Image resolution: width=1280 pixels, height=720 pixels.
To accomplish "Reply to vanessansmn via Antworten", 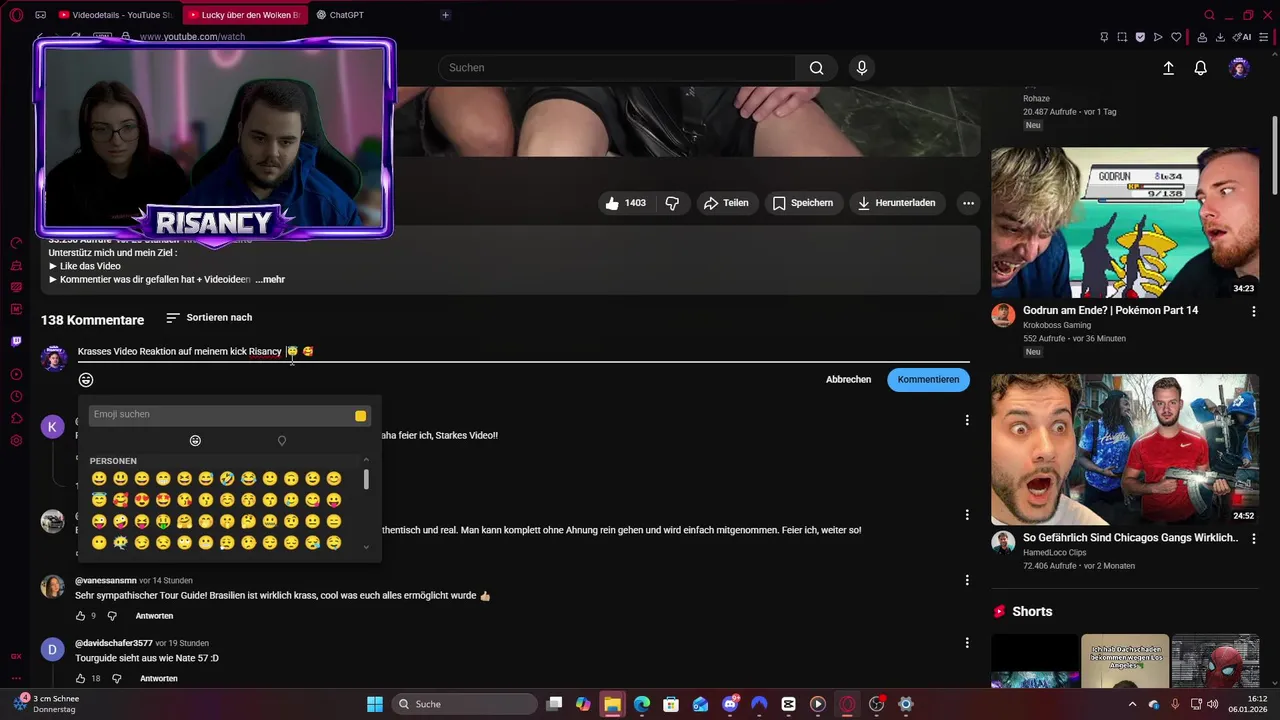I will coord(154,616).
